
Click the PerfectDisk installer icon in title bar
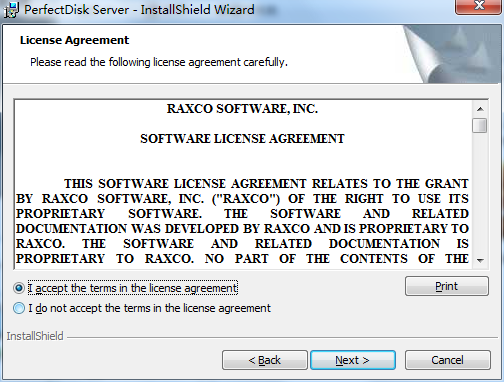pyautogui.click(x=10, y=10)
